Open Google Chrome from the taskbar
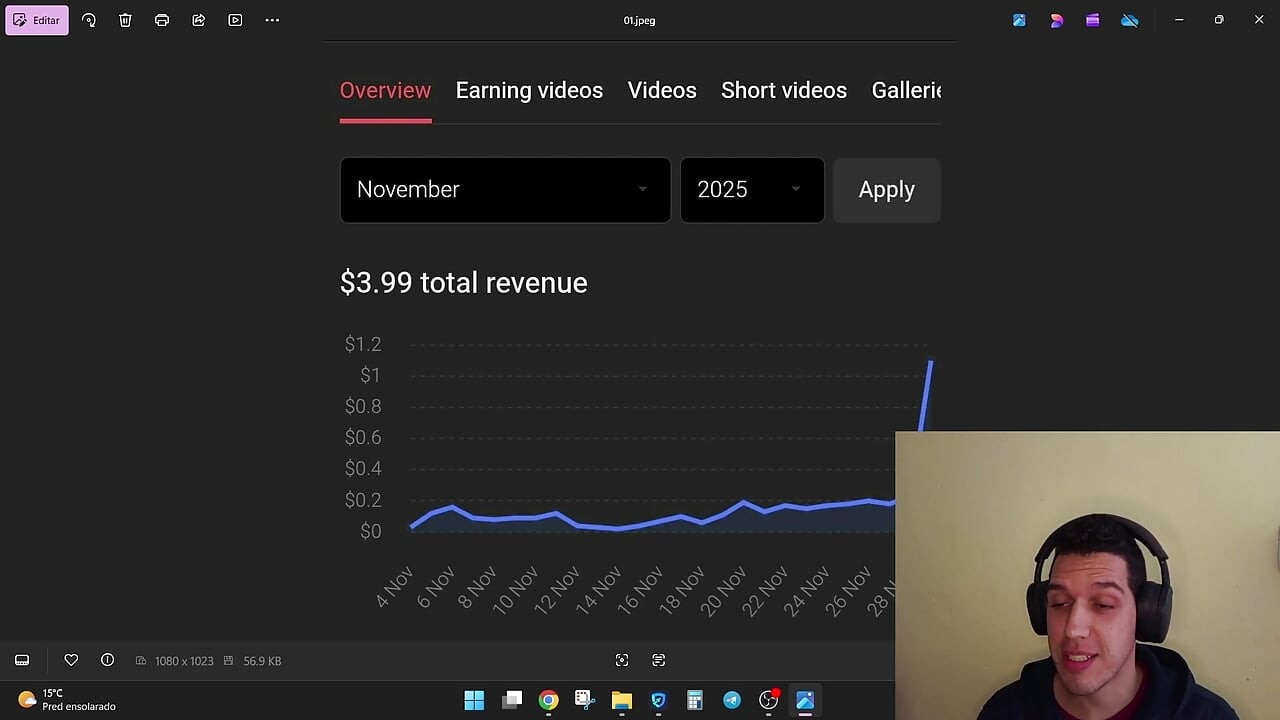This screenshot has width=1280, height=720. pyautogui.click(x=548, y=700)
